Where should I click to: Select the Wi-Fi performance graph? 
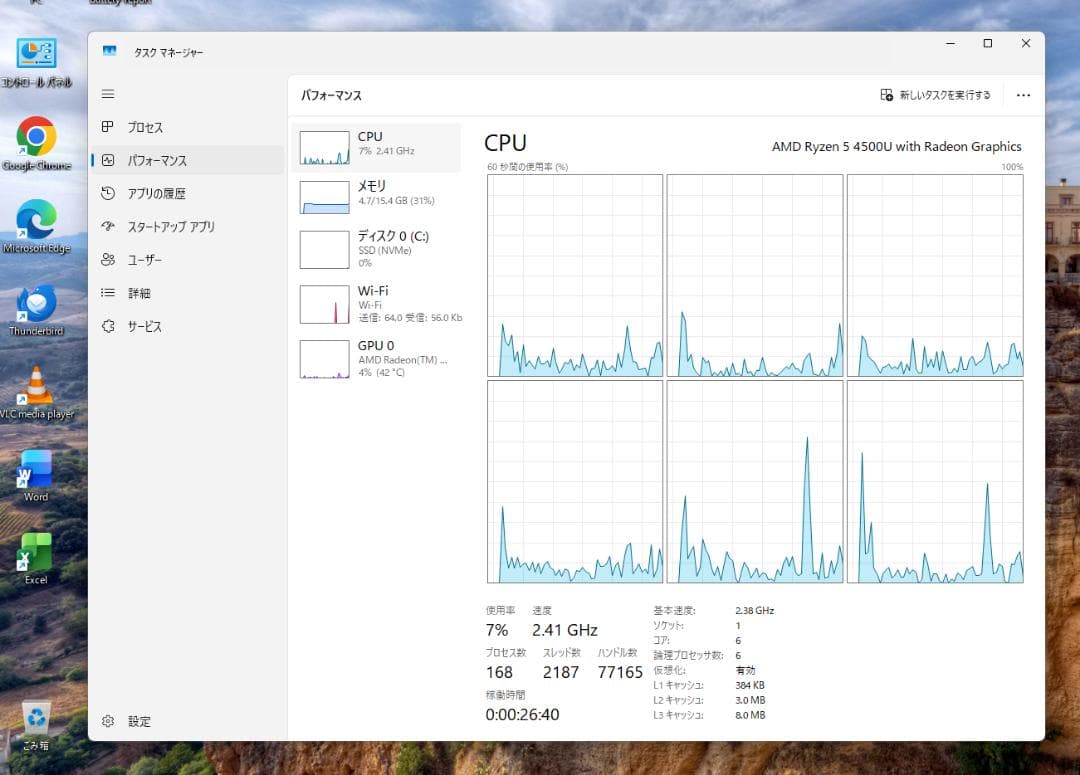pyautogui.click(x=375, y=303)
